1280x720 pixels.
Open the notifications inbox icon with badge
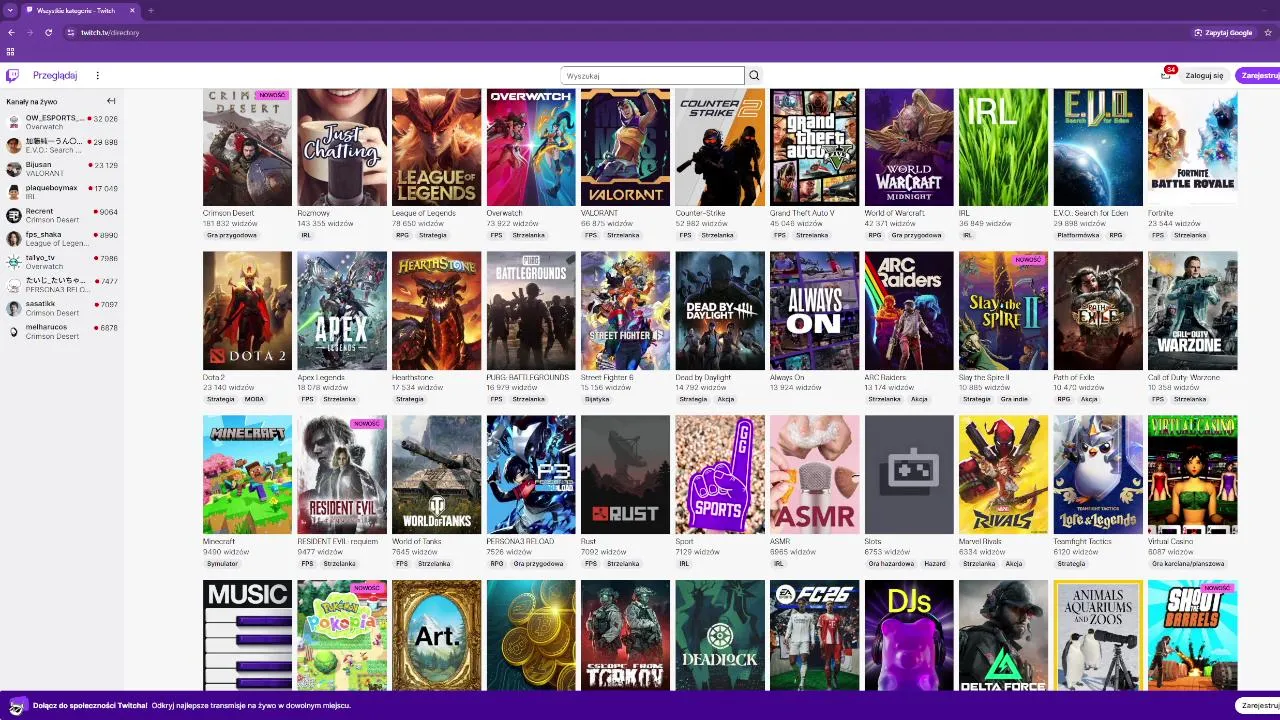[x=1166, y=75]
